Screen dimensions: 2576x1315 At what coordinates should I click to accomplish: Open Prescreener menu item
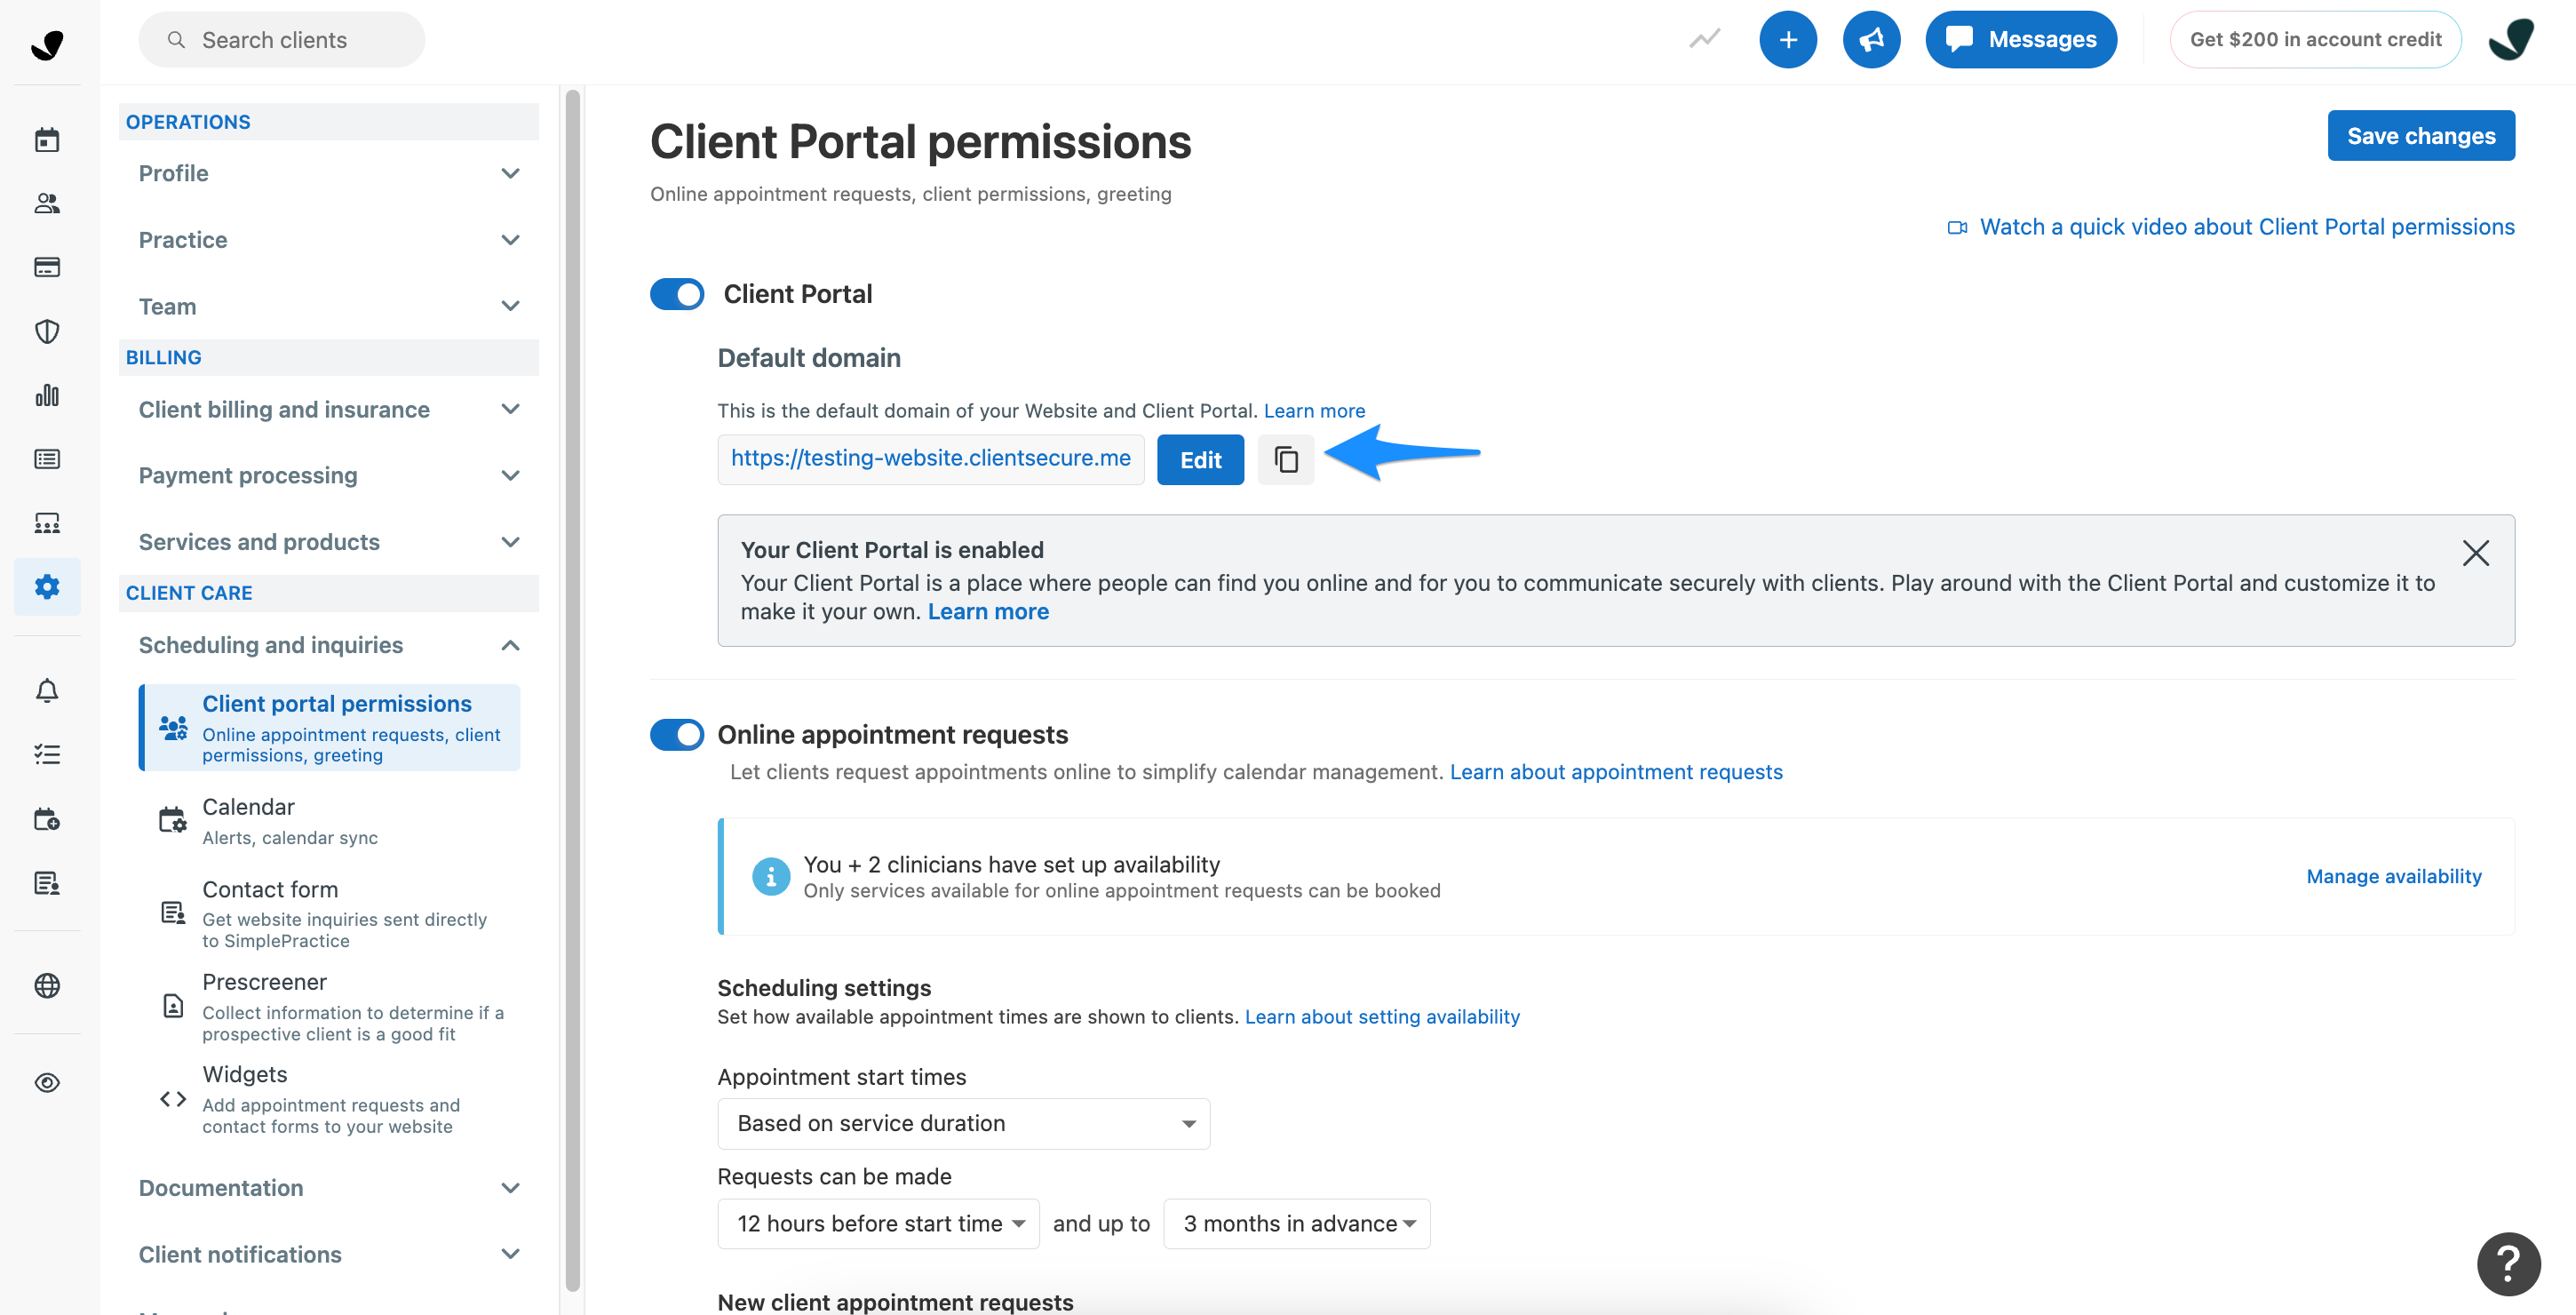[330, 1006]
